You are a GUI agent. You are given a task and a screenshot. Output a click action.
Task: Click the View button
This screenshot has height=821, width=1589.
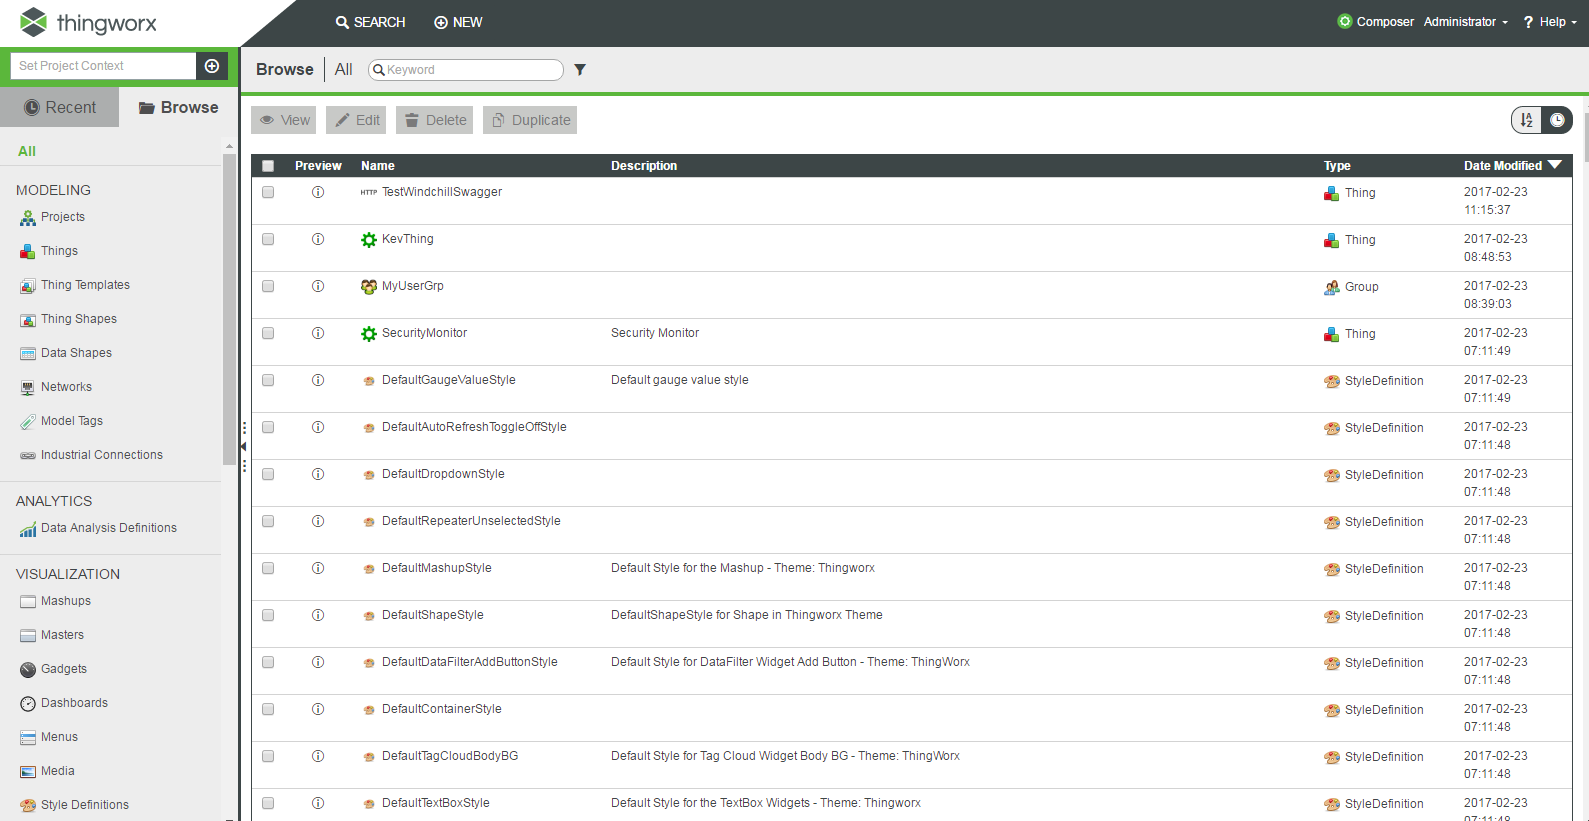(x=284, y=120)
